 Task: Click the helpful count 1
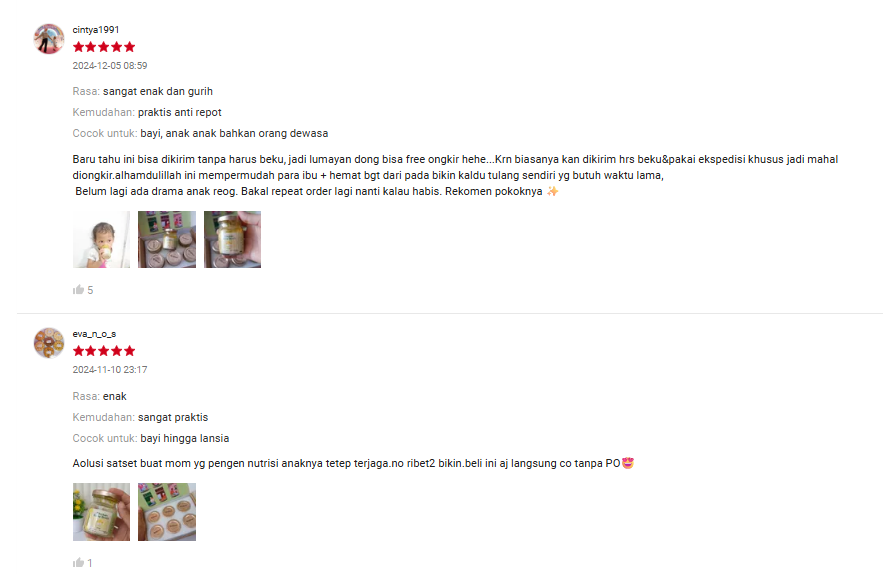tap(90, 563)
